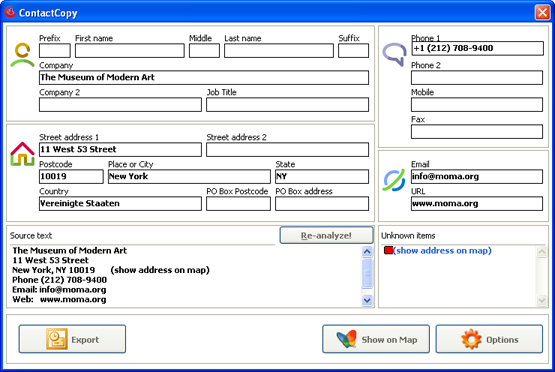The image size is (555, 372).
Task: Click the Last name input box
Action: click(x=279, y=51)
